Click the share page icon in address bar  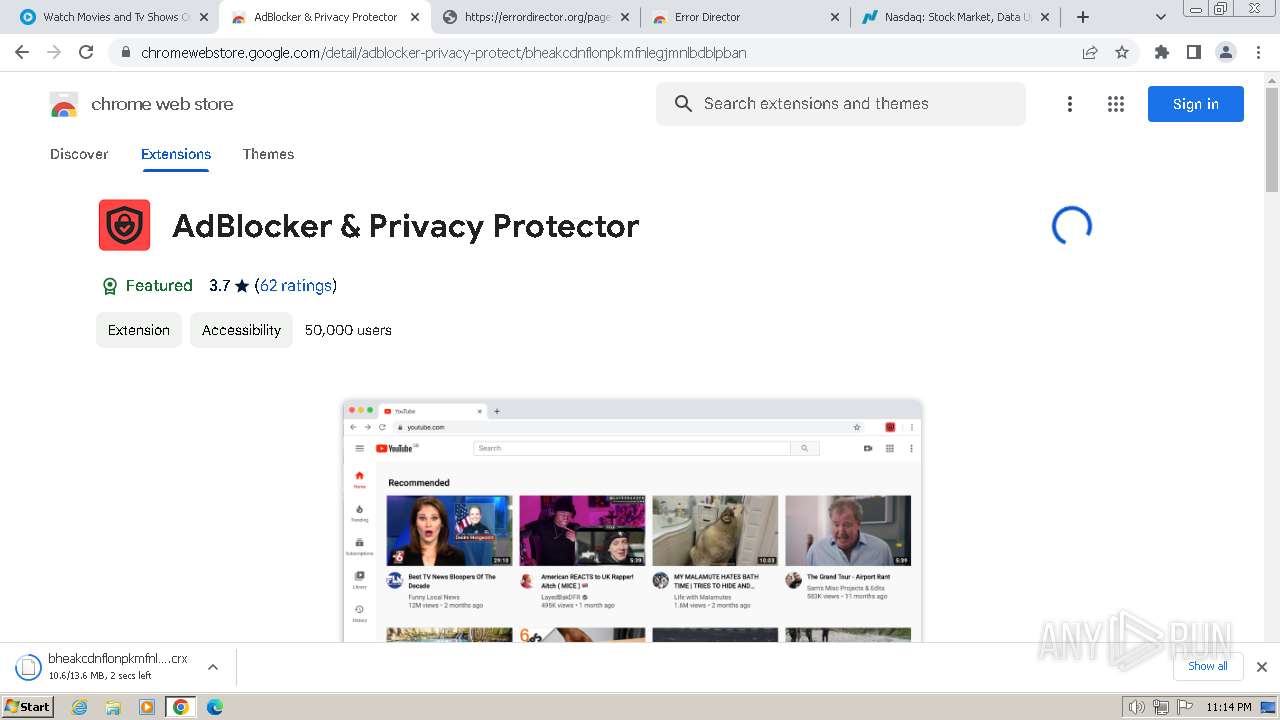click(1090, 53)
